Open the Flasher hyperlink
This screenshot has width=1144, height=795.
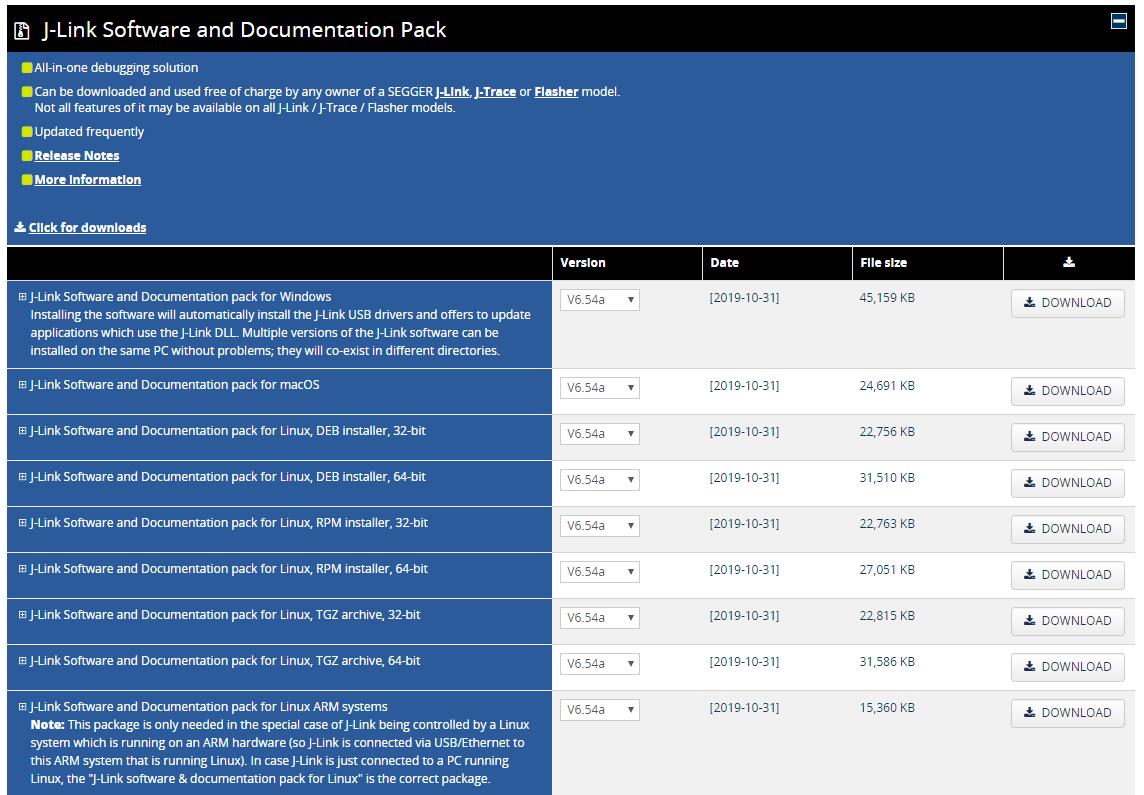coord(556,92)
